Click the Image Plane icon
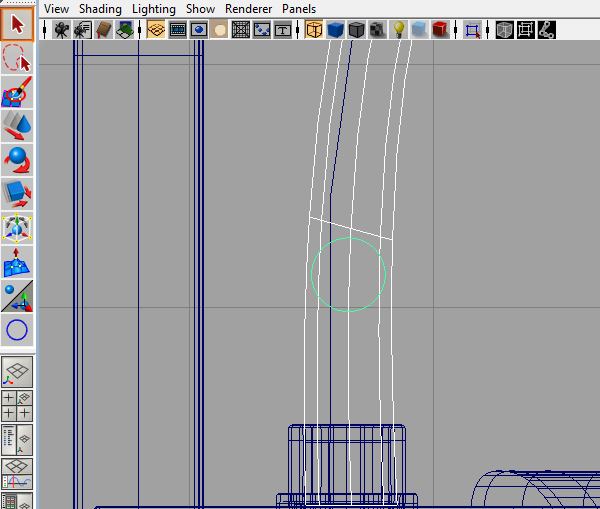The height and width of the screenshot is (509, 600). [x=125, y=30]
